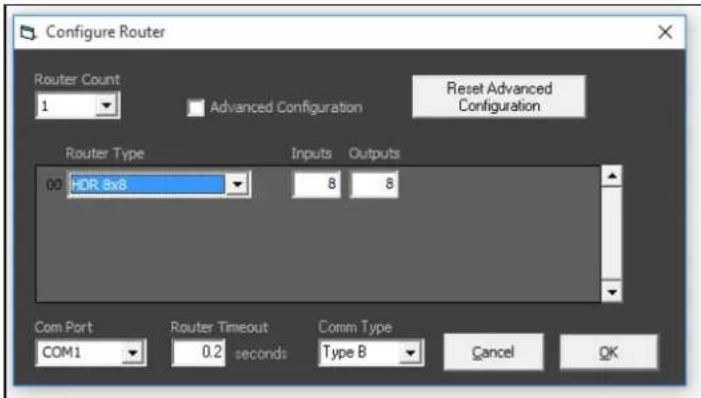Image resolution: width=701 pixels, height=398 pixels.
Task: Close the Configure Router dialog
Action: (x=665, y=32)
